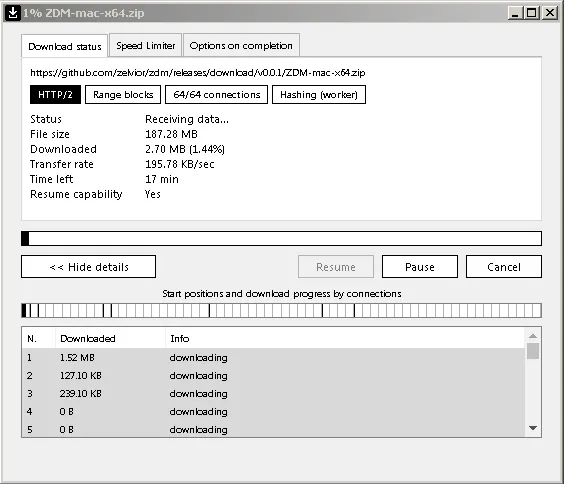Click the connections progress segment bar
The height and width of the screenshot is (484, 564).
pyautogui.click(x=281, y=310)
